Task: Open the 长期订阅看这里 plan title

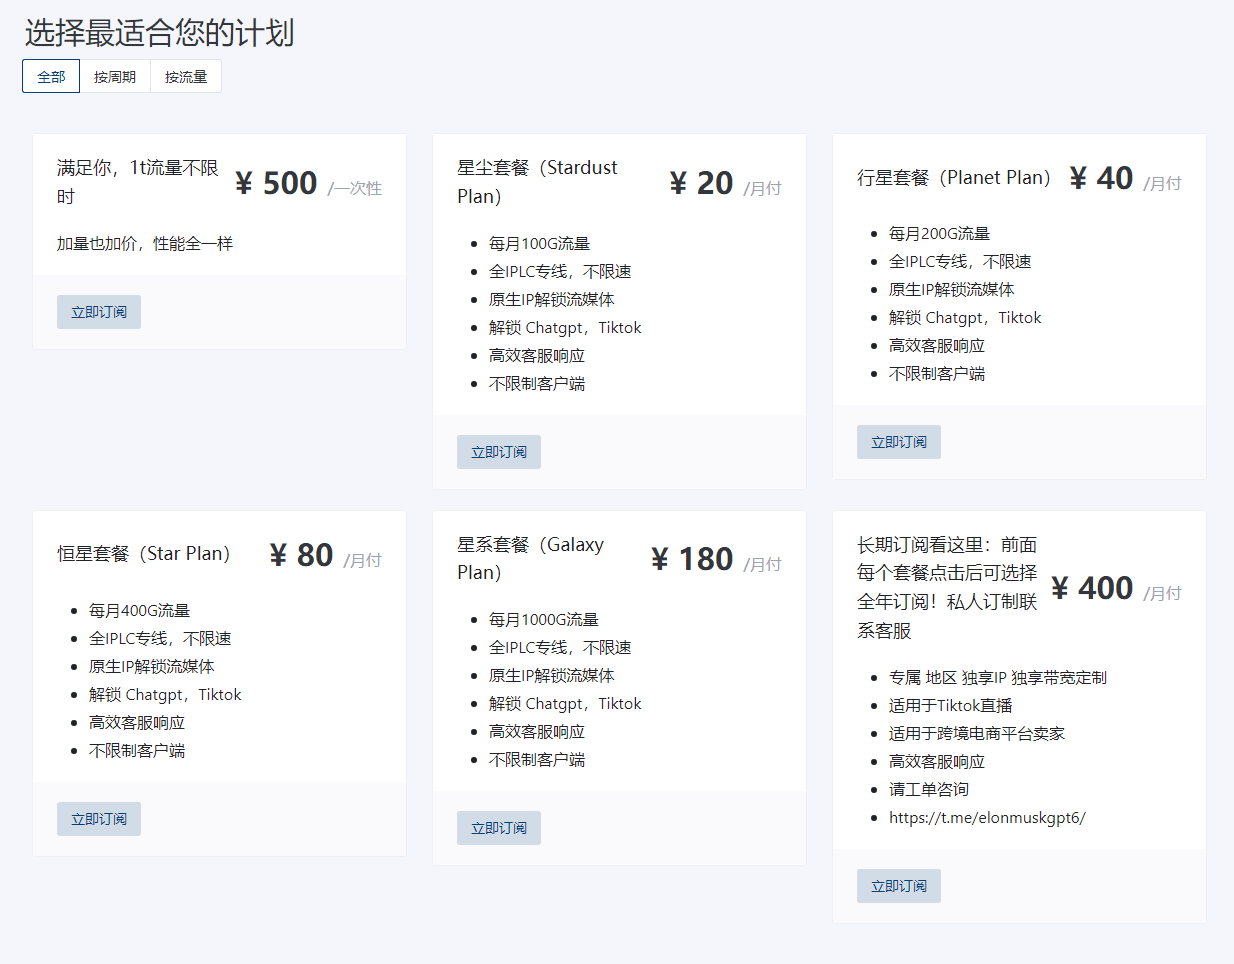Action: [x=946, y=587]
